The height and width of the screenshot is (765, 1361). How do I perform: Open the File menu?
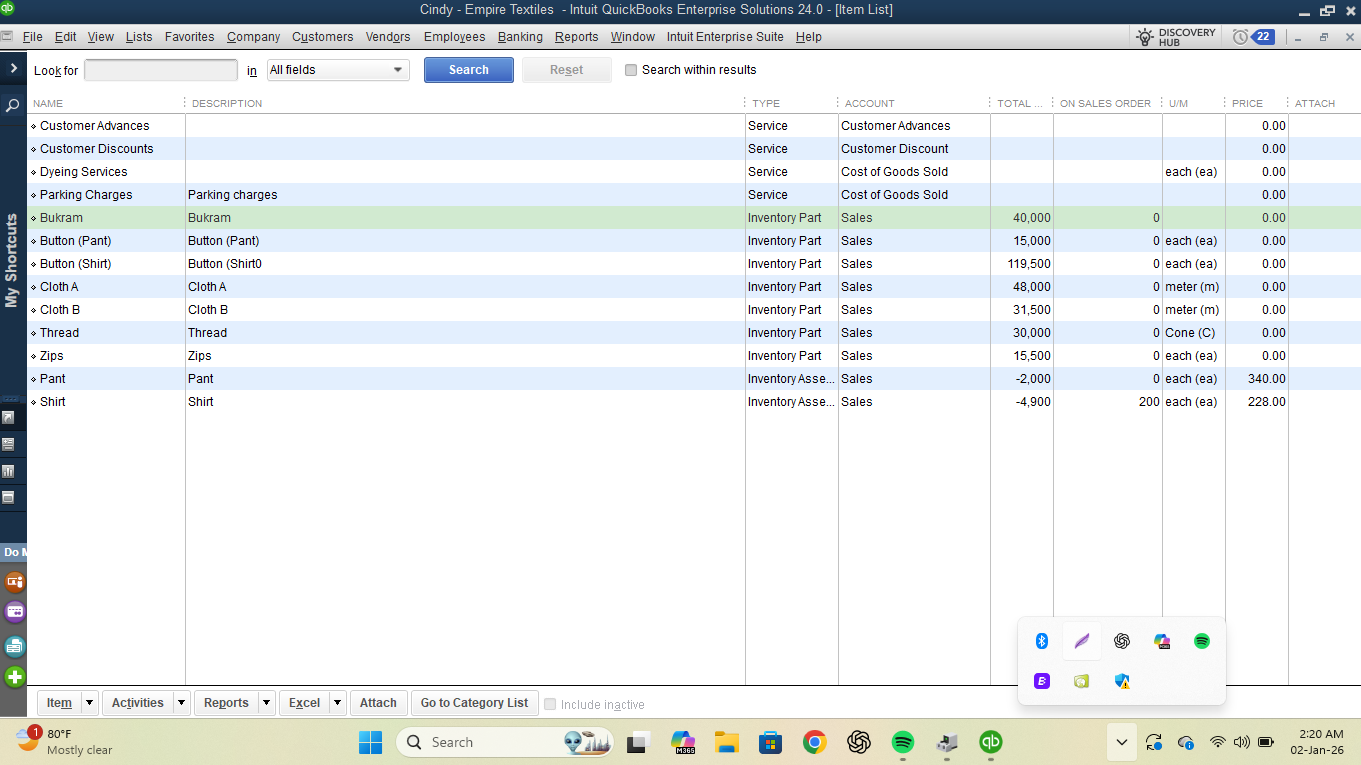point(32,37)
